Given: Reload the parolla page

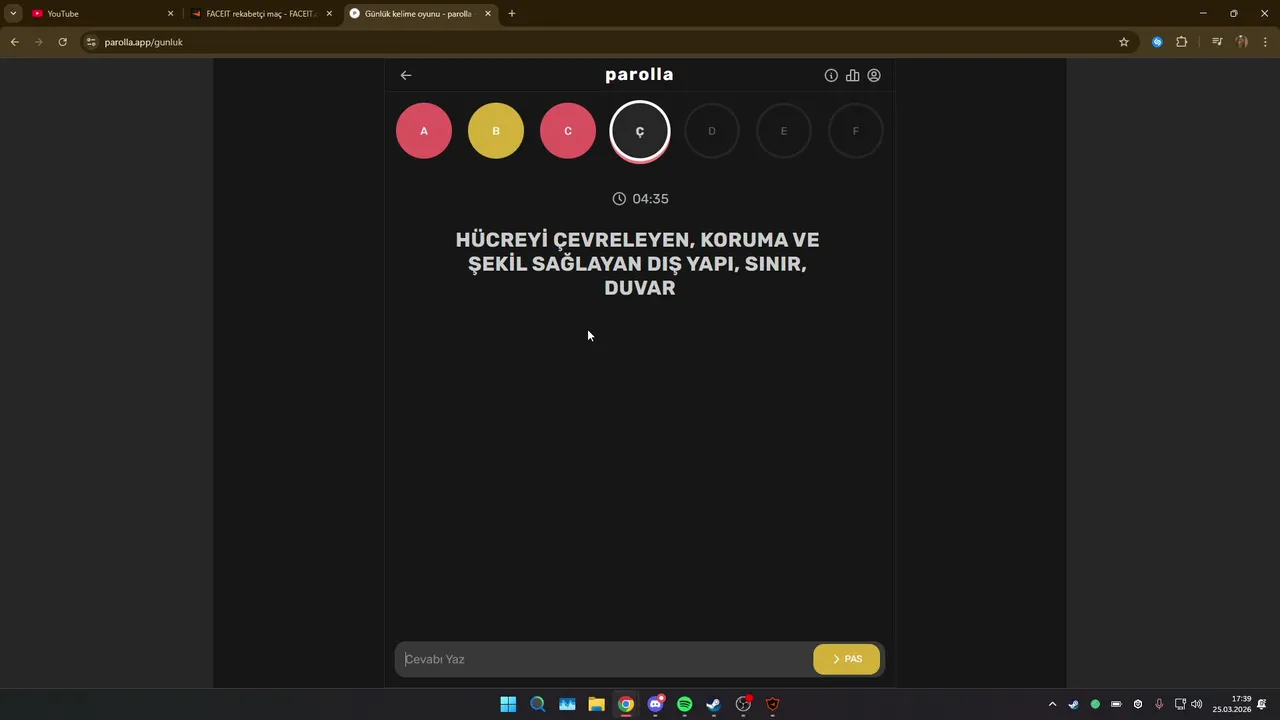Looking at the screenshot, I should (x=63, y=42).
